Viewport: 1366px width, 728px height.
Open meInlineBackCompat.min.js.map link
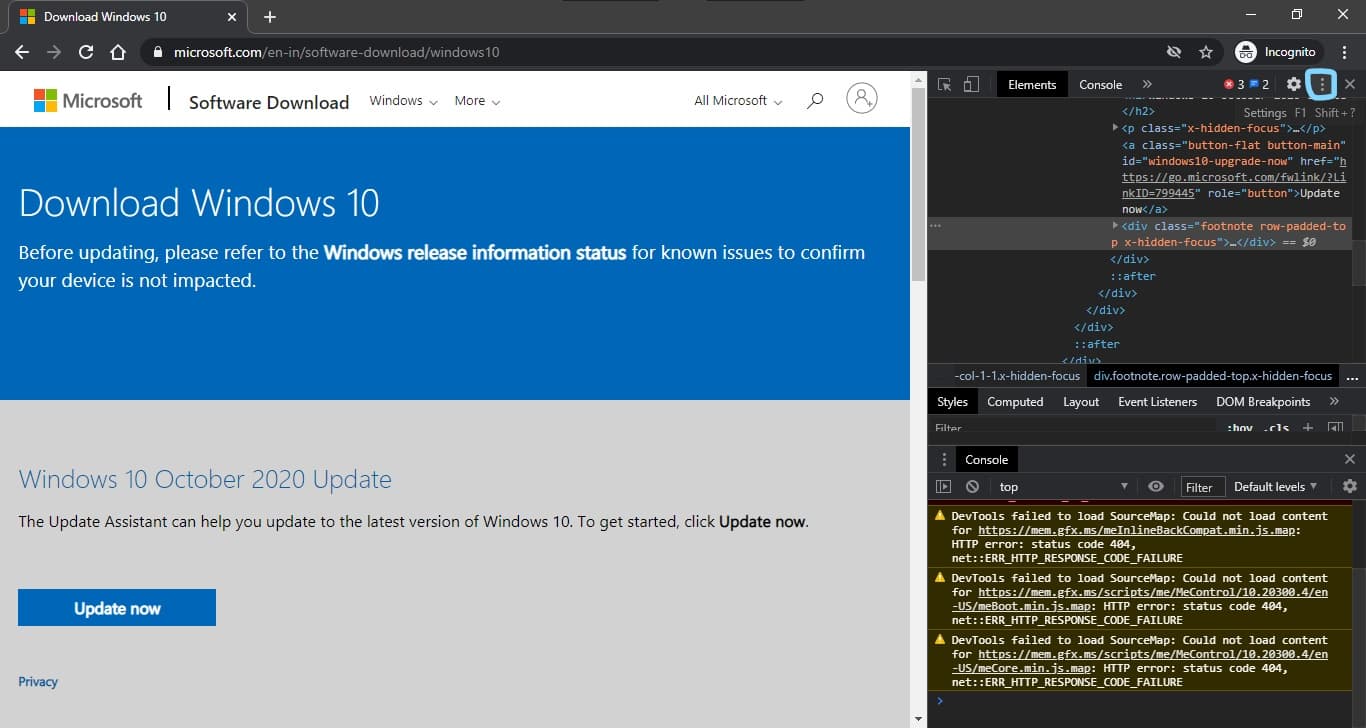coord(1137,530)
